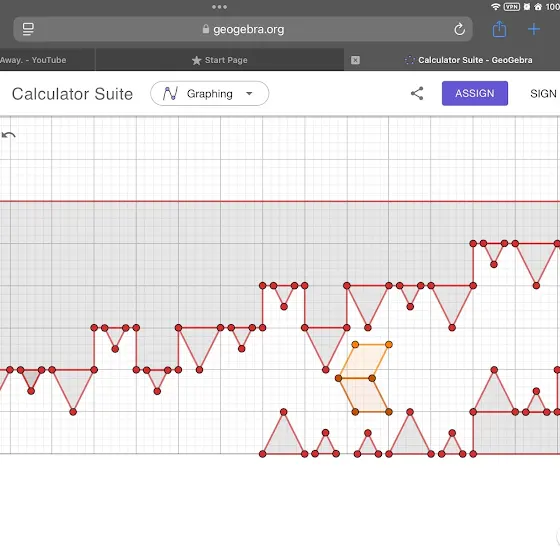Tap the Safari share icon
Viewport: 560px width, 560px height.
pos(499,29)
